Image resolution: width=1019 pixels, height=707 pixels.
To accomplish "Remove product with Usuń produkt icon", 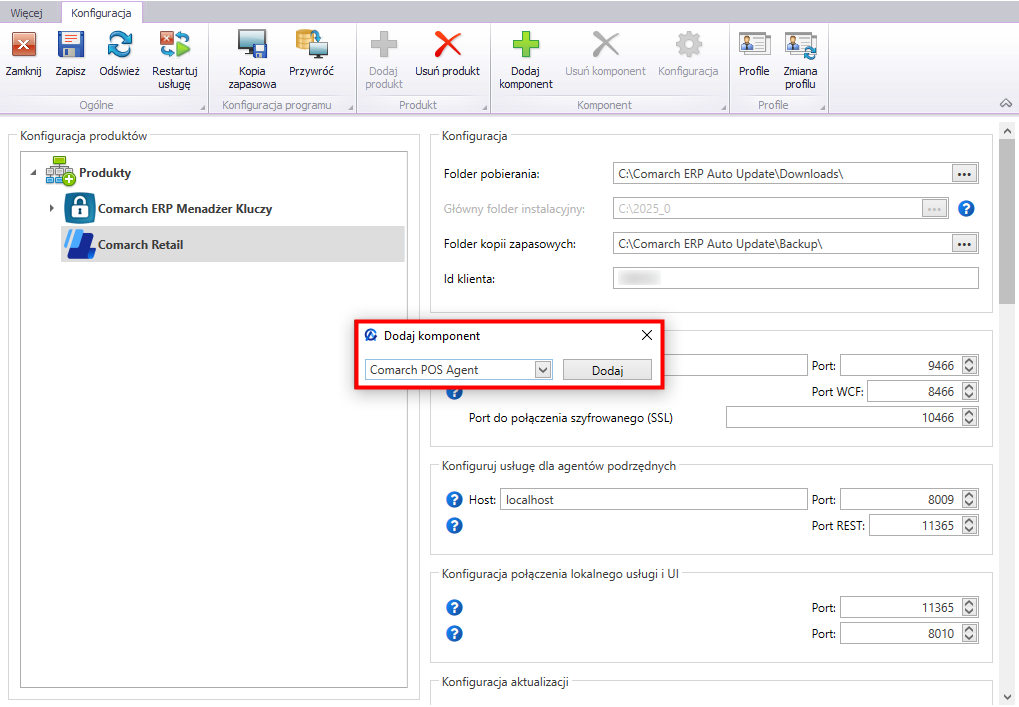I will (x=448, y=45).
